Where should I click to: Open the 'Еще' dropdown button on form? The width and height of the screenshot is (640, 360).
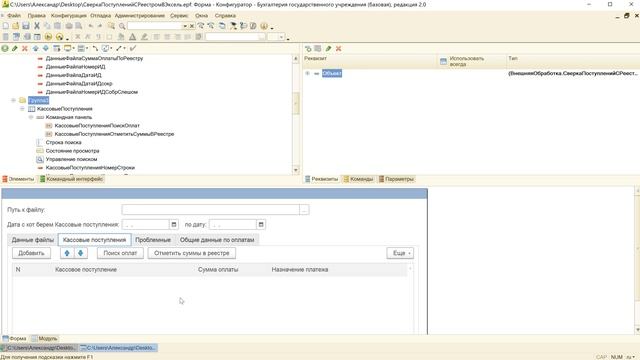(x=400, y=253)
